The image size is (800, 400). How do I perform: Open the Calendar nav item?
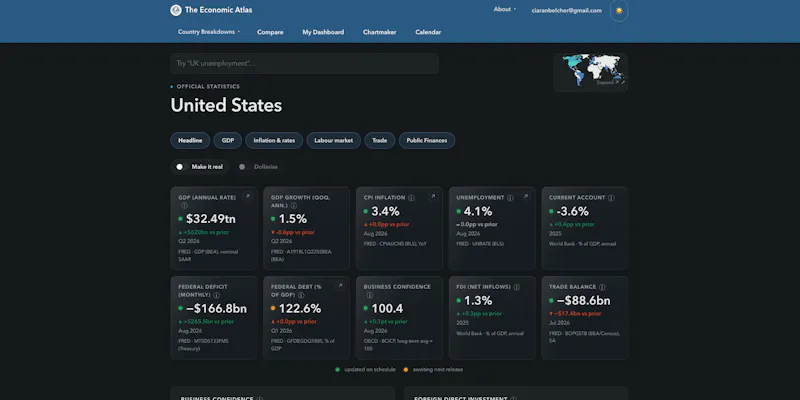(x=428, y=32)
